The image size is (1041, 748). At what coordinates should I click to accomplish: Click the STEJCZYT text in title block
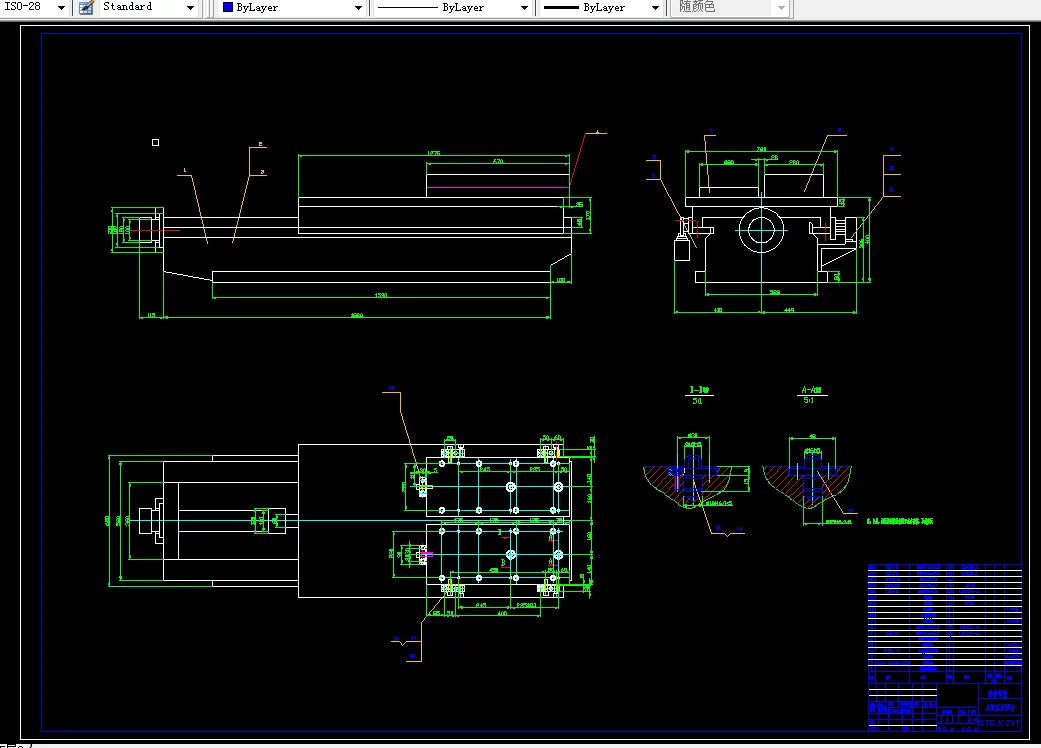[999, 723]
